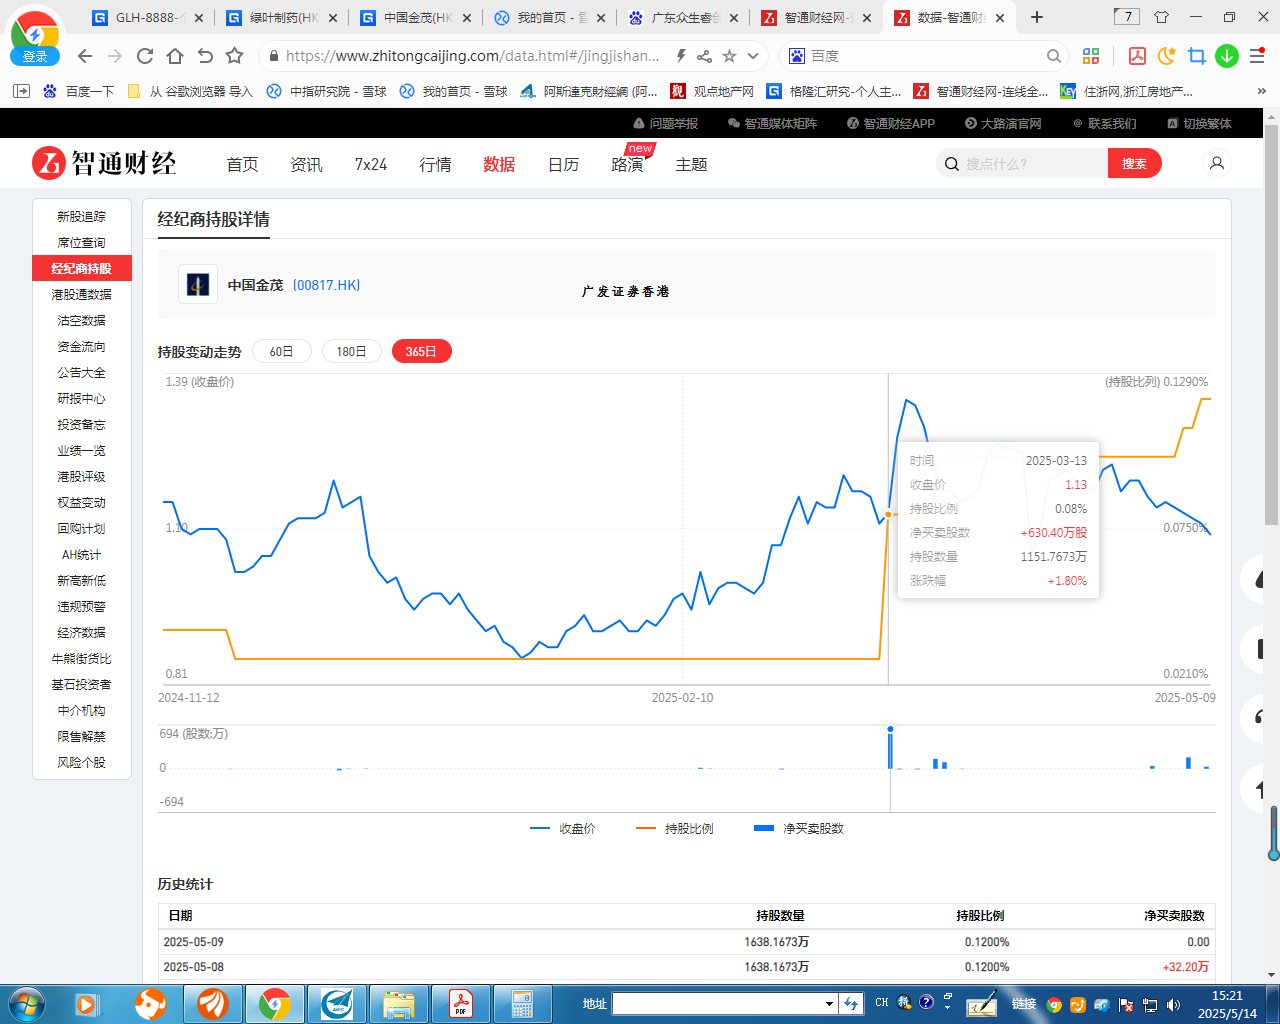
Task: Click the blue screenshot crop icon
Action: pyautogui.click(x=1197, y=56)
